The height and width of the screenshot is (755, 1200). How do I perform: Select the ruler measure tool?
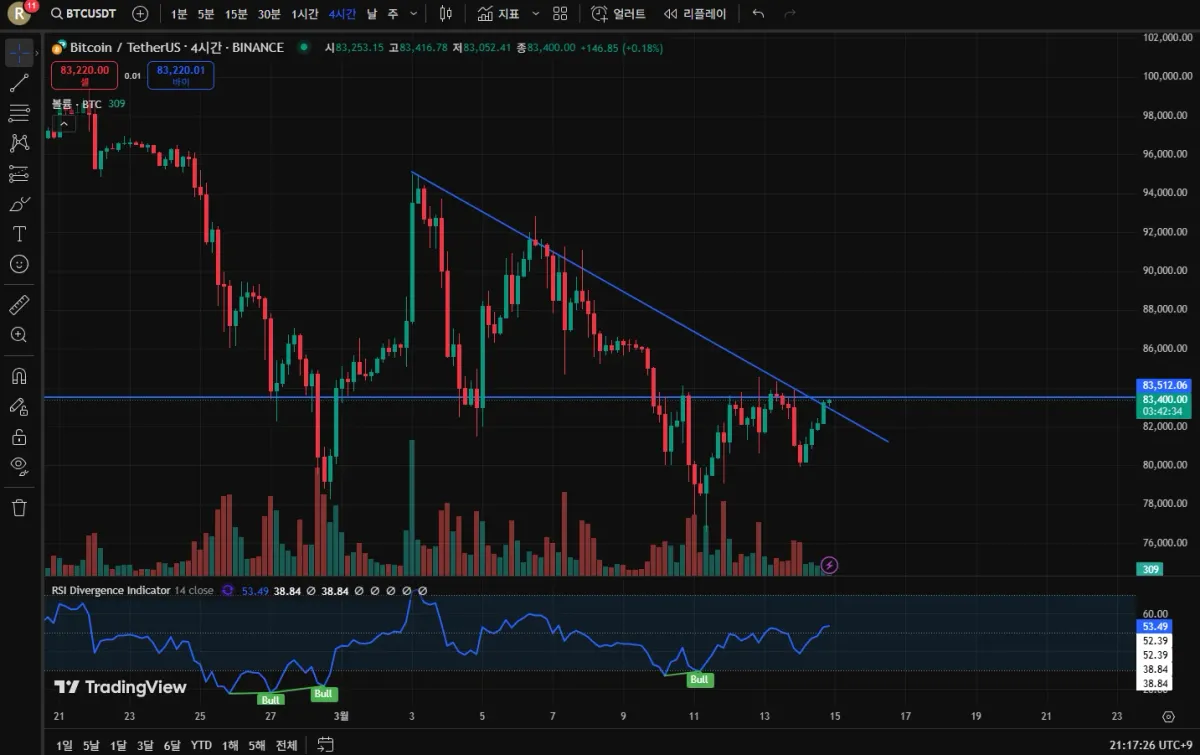point(19,304)
